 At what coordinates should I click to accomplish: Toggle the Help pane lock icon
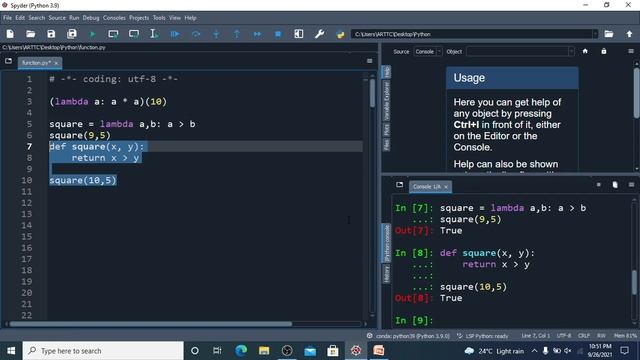coord(604,51)
